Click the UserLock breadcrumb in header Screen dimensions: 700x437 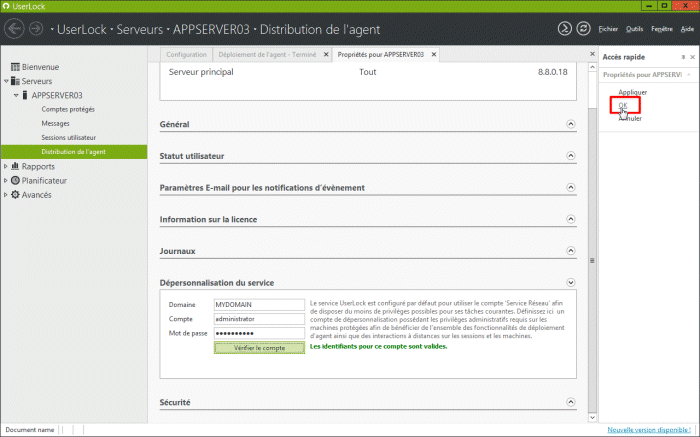(x=82, y=29)
